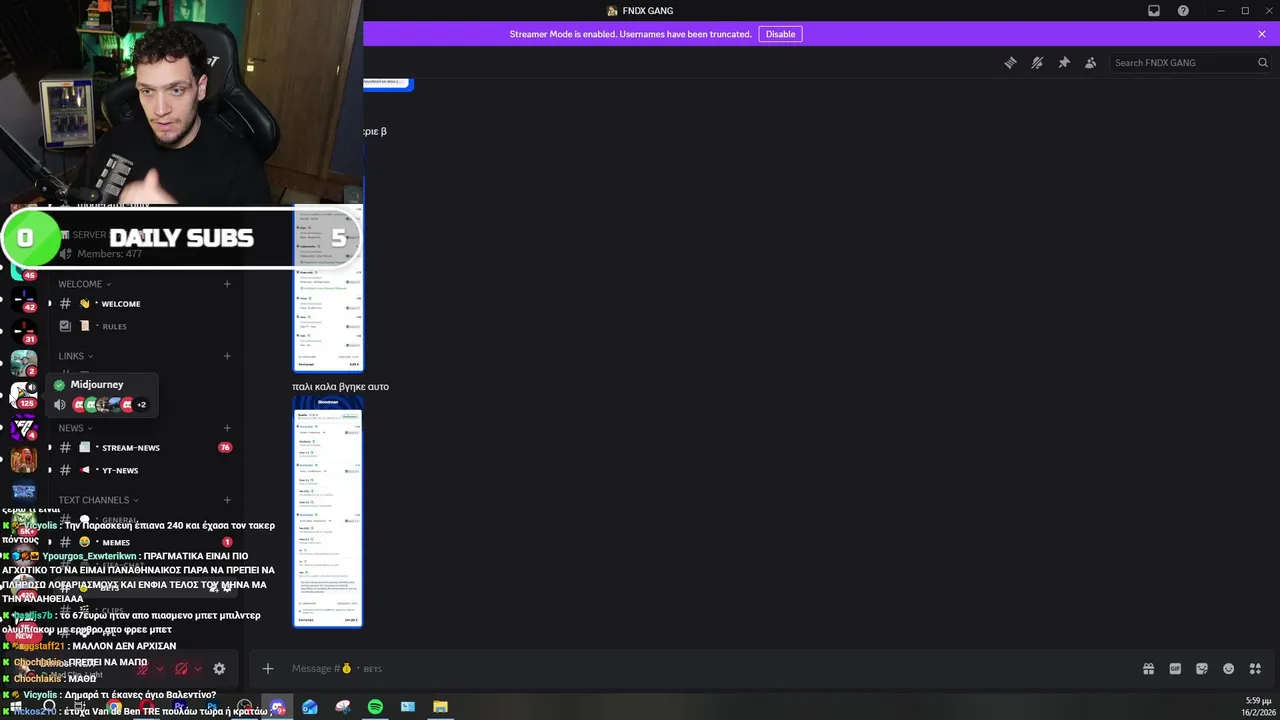Open Discord from the taskbar

277,707
